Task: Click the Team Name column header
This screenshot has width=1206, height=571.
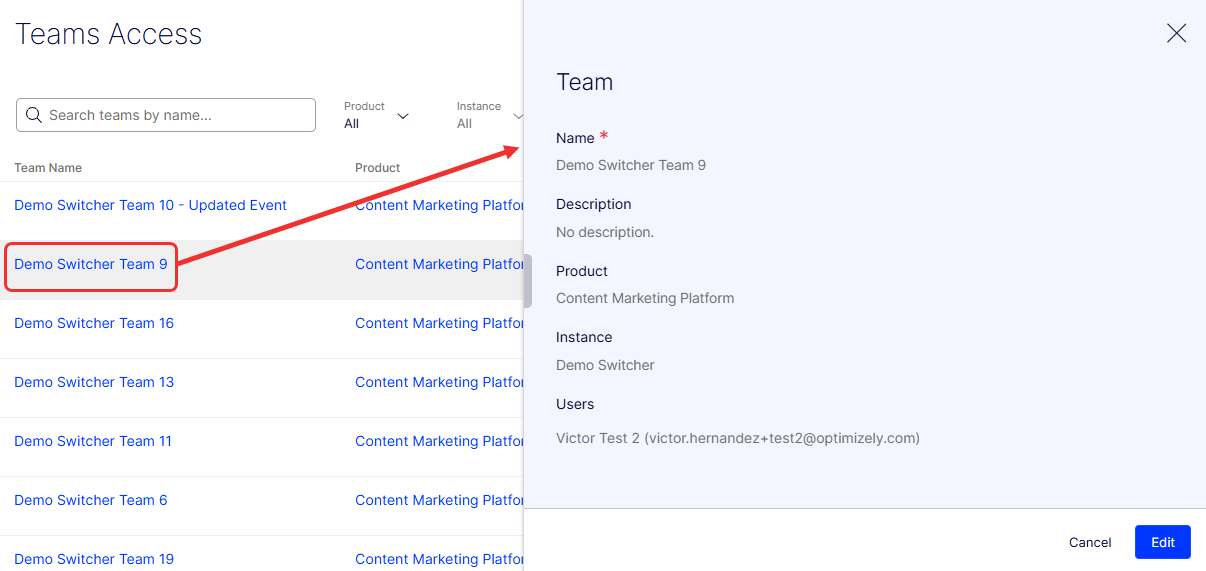Action: point(48,168)
